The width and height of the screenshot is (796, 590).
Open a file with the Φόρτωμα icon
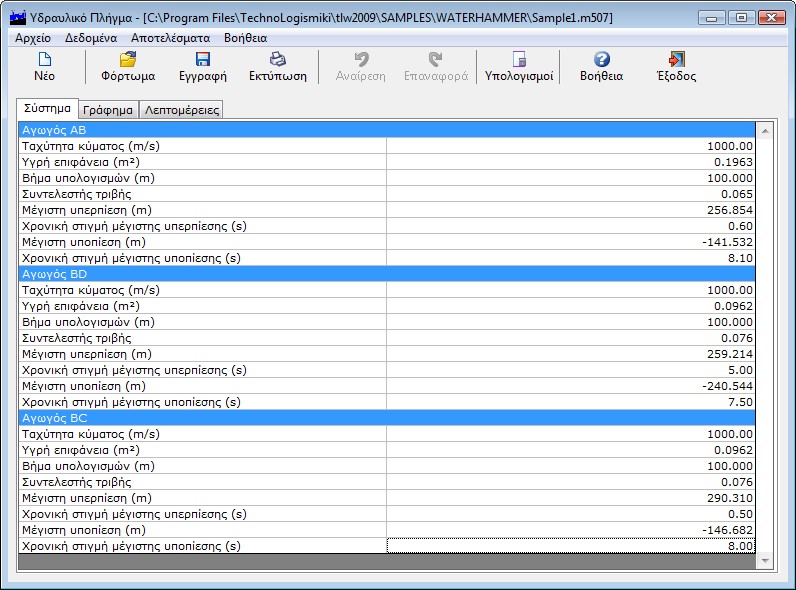tap(128, 60)
